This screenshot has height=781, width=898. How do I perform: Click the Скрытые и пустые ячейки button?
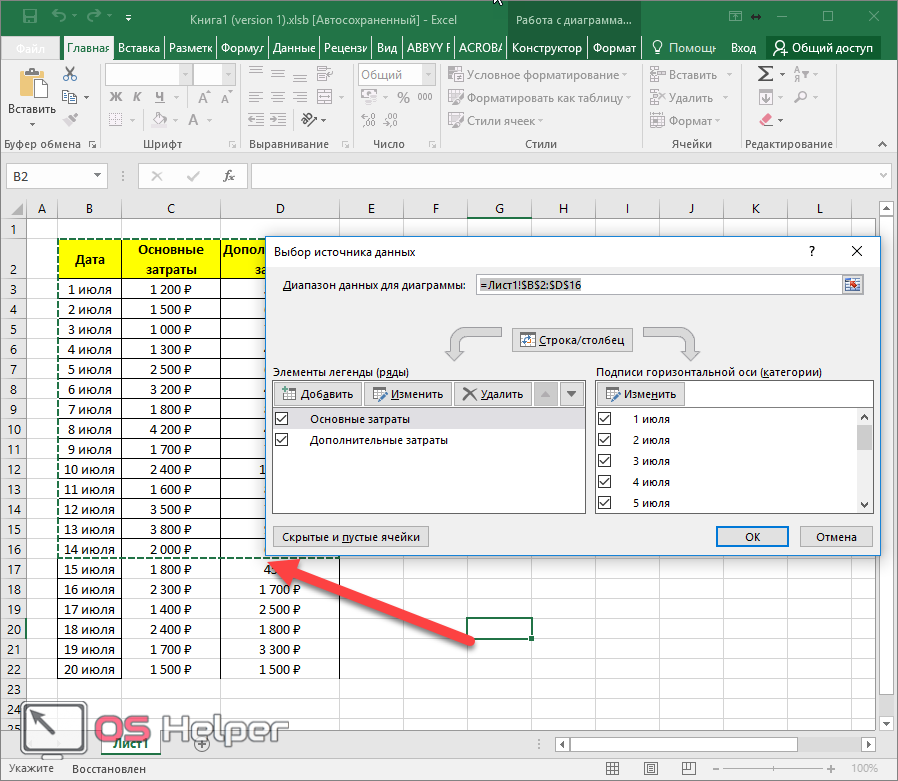pyautogui.click(x=350, y=537)
